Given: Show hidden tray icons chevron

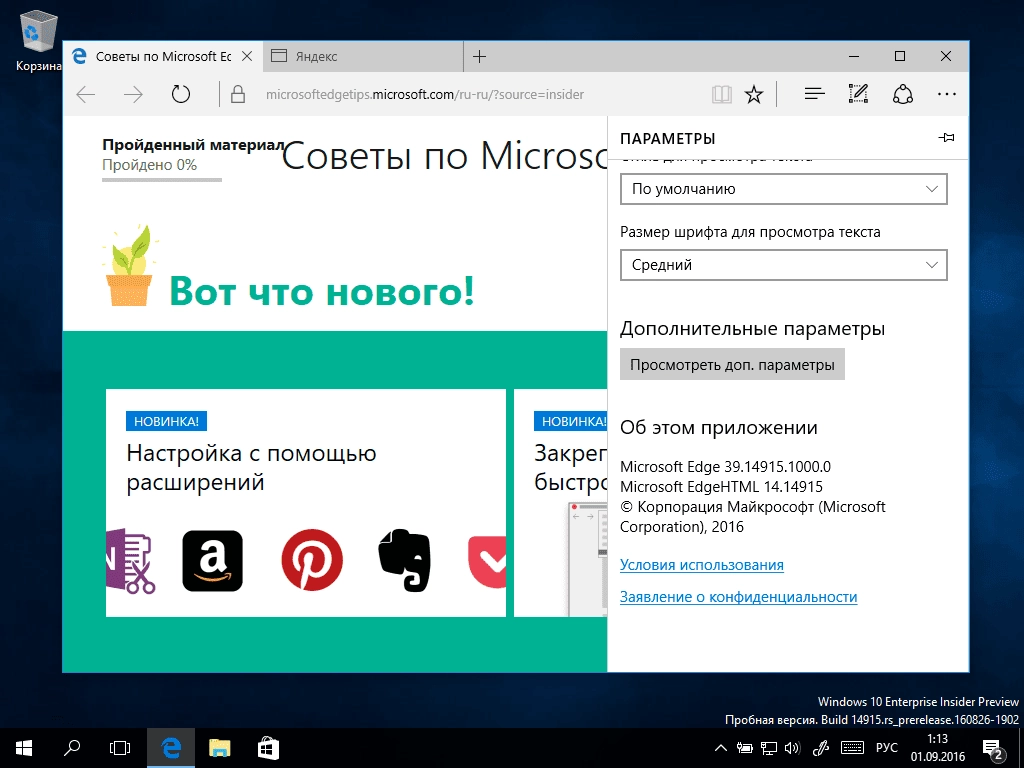Looking at the screenshot, I should pos(720,748).
